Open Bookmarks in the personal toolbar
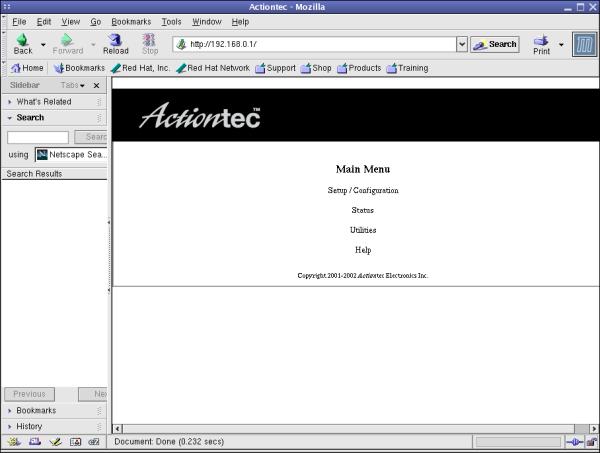This screenshot has height=453, width=600. [x=79, y=68]
